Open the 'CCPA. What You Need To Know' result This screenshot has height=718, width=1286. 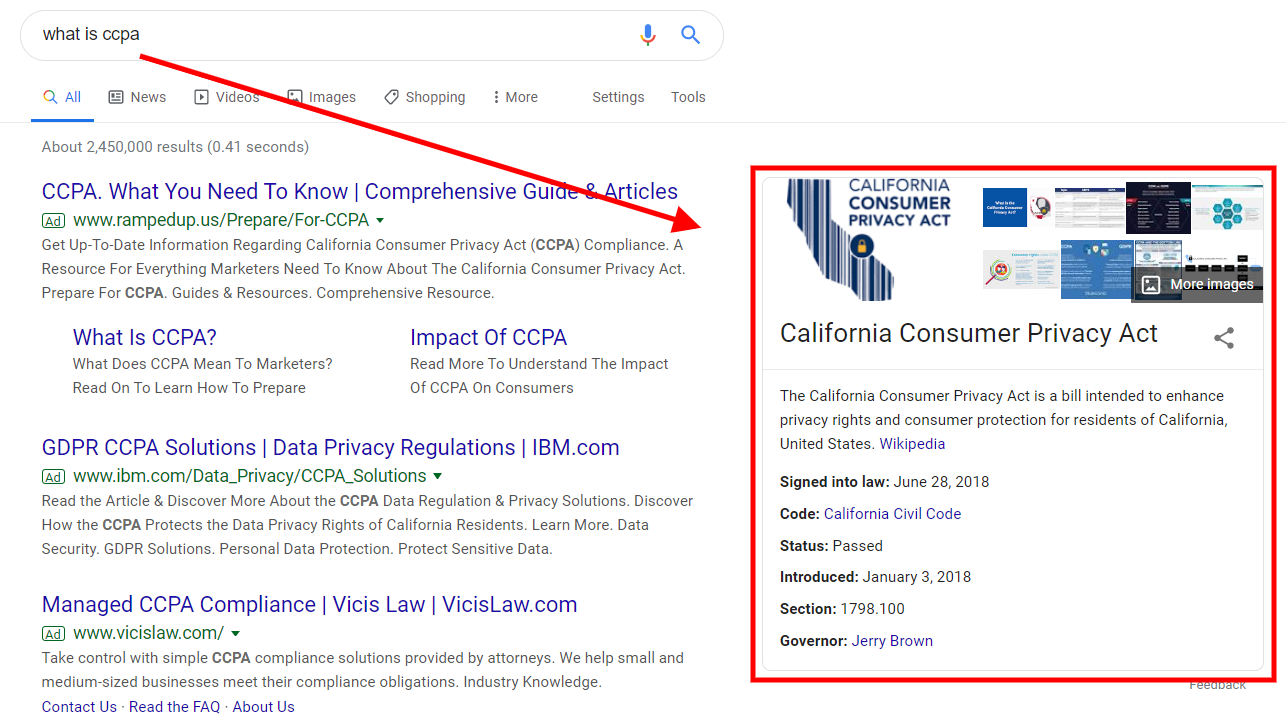(360, 191)
